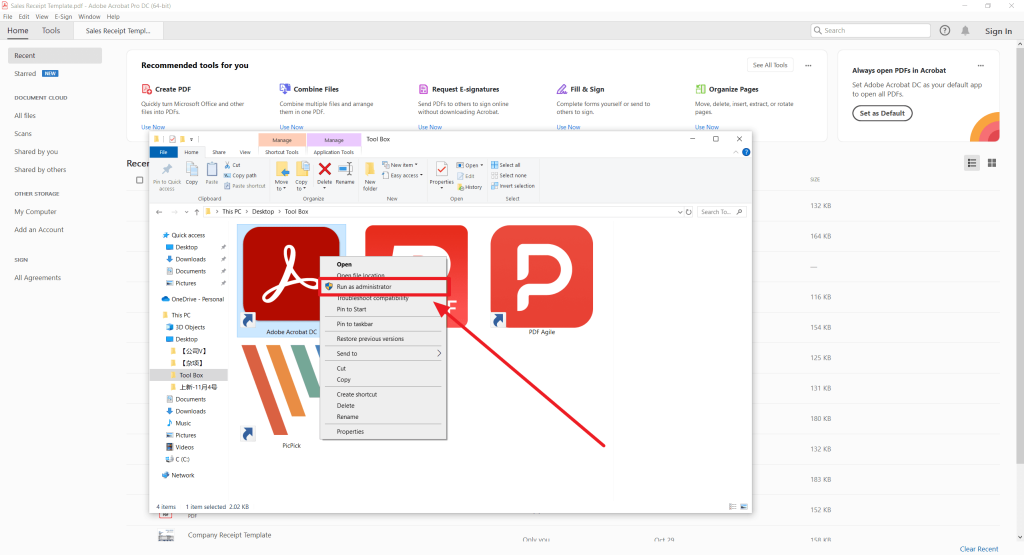The height and width of the screenshot is (555, 1024).
Task: Click History in the Open group
Action: tap(470, 187)
